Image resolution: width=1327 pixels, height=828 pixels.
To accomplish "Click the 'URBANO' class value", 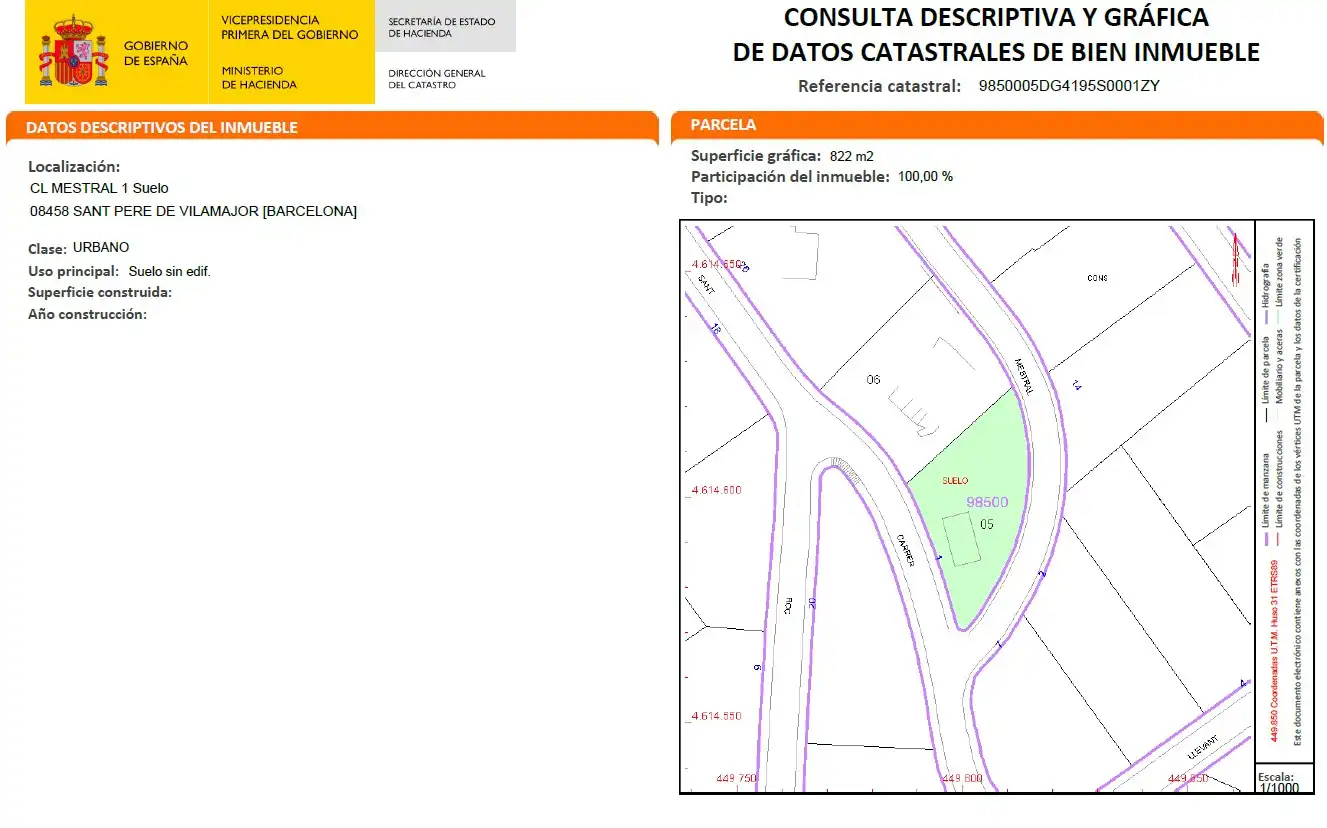I will [x=101, y=247].
